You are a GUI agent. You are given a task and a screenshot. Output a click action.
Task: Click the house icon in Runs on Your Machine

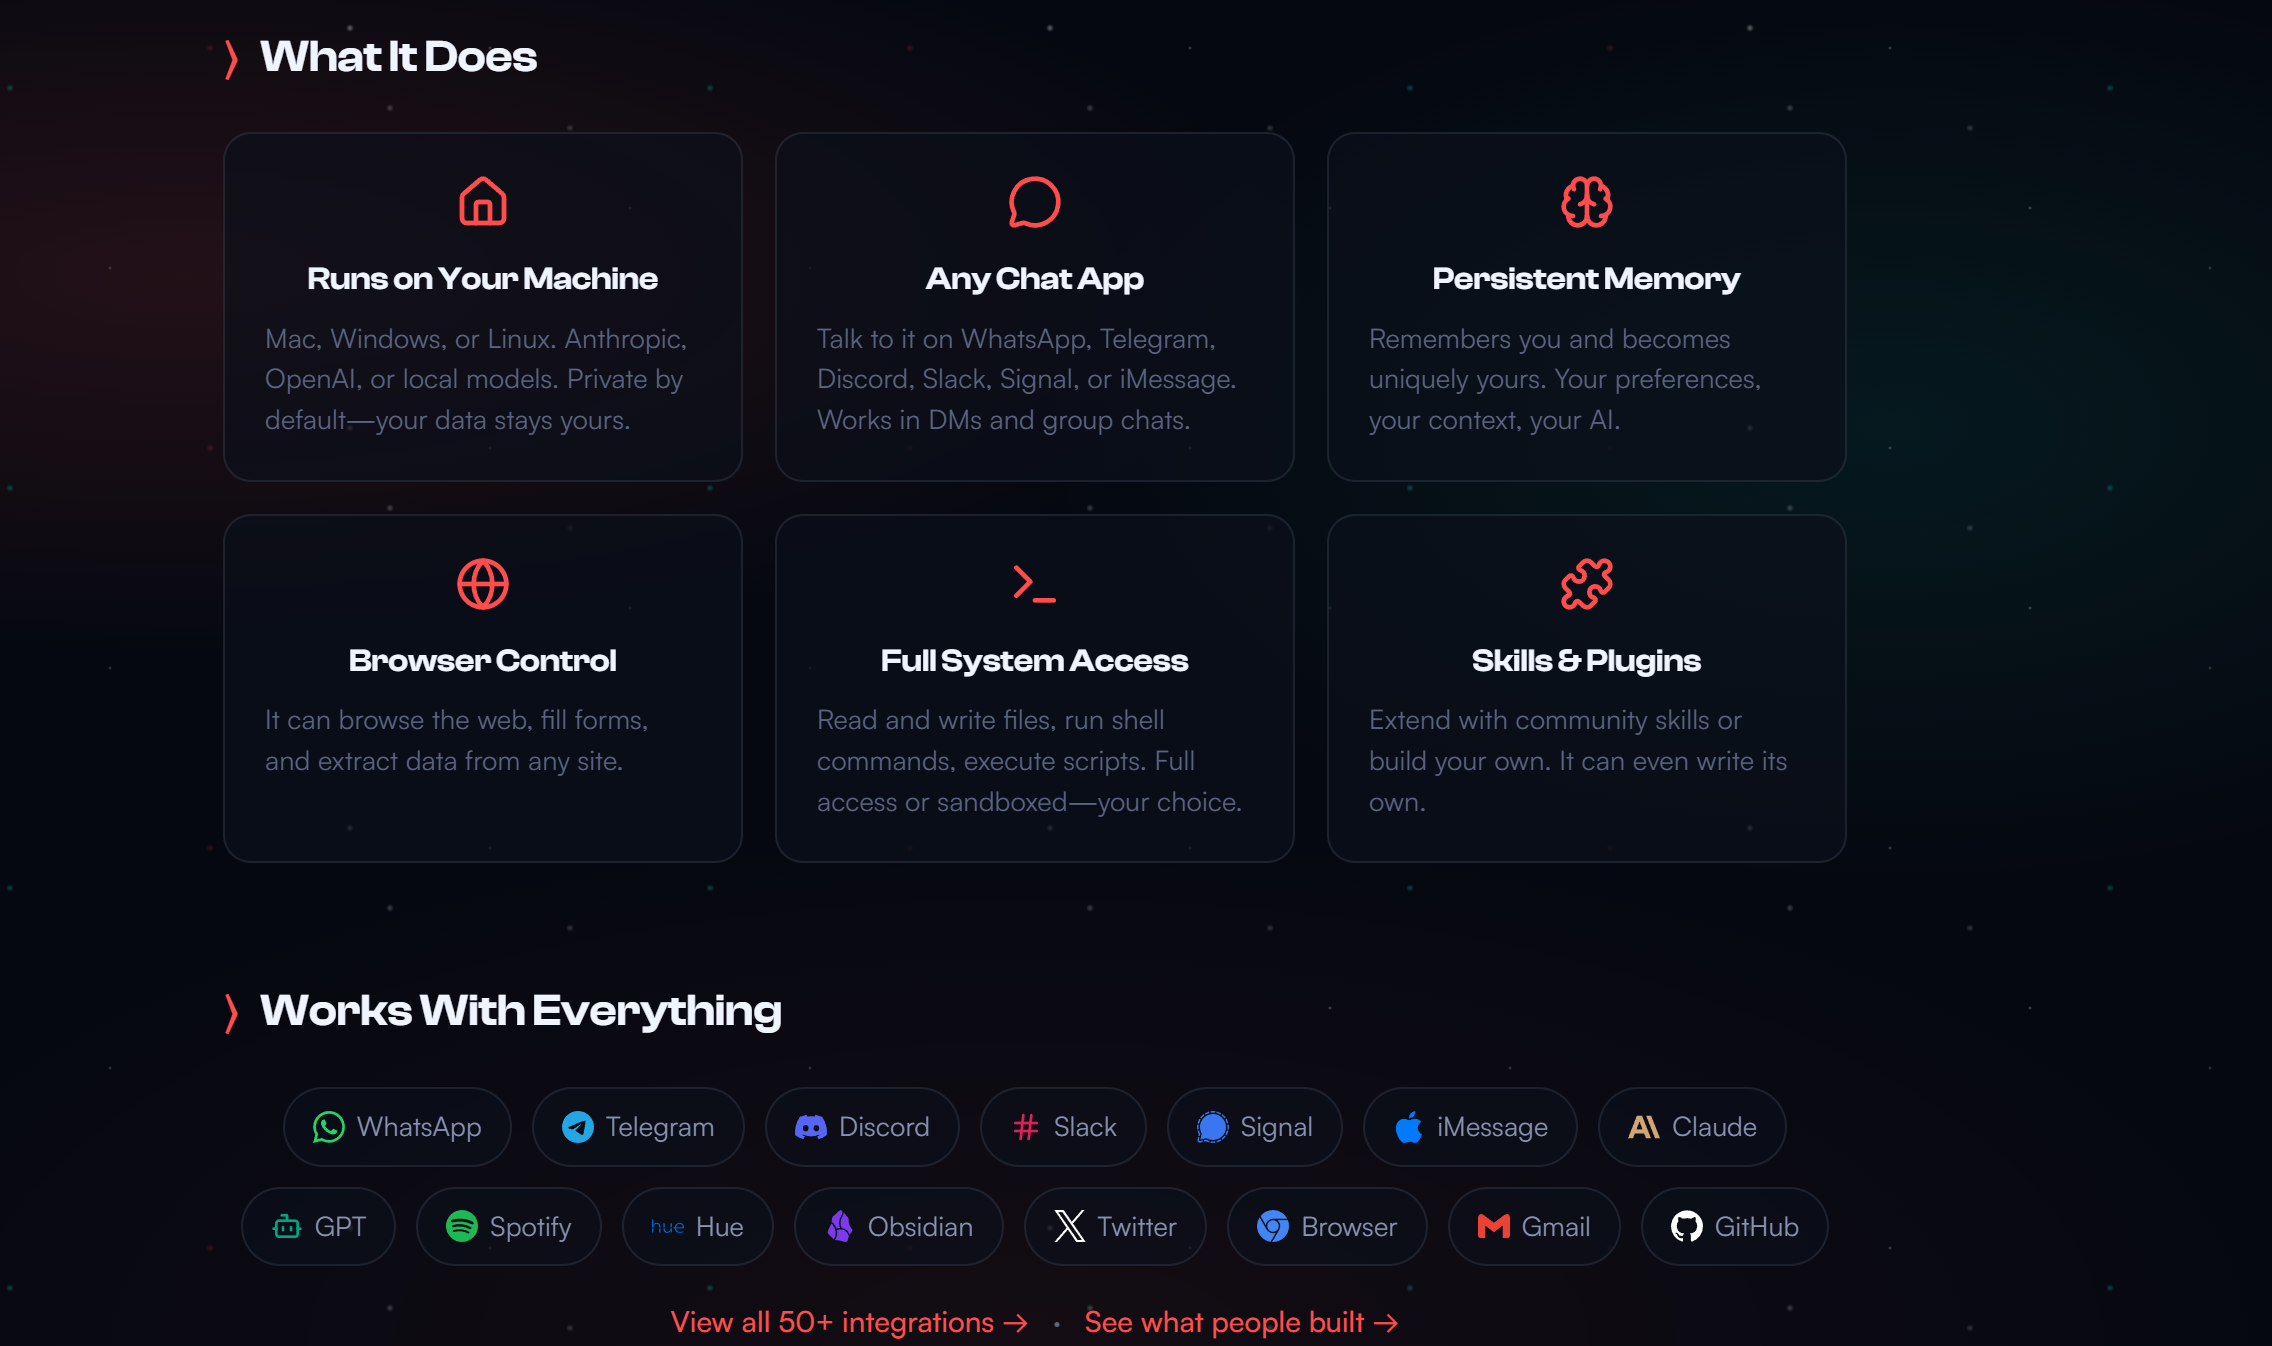(482, 202)
